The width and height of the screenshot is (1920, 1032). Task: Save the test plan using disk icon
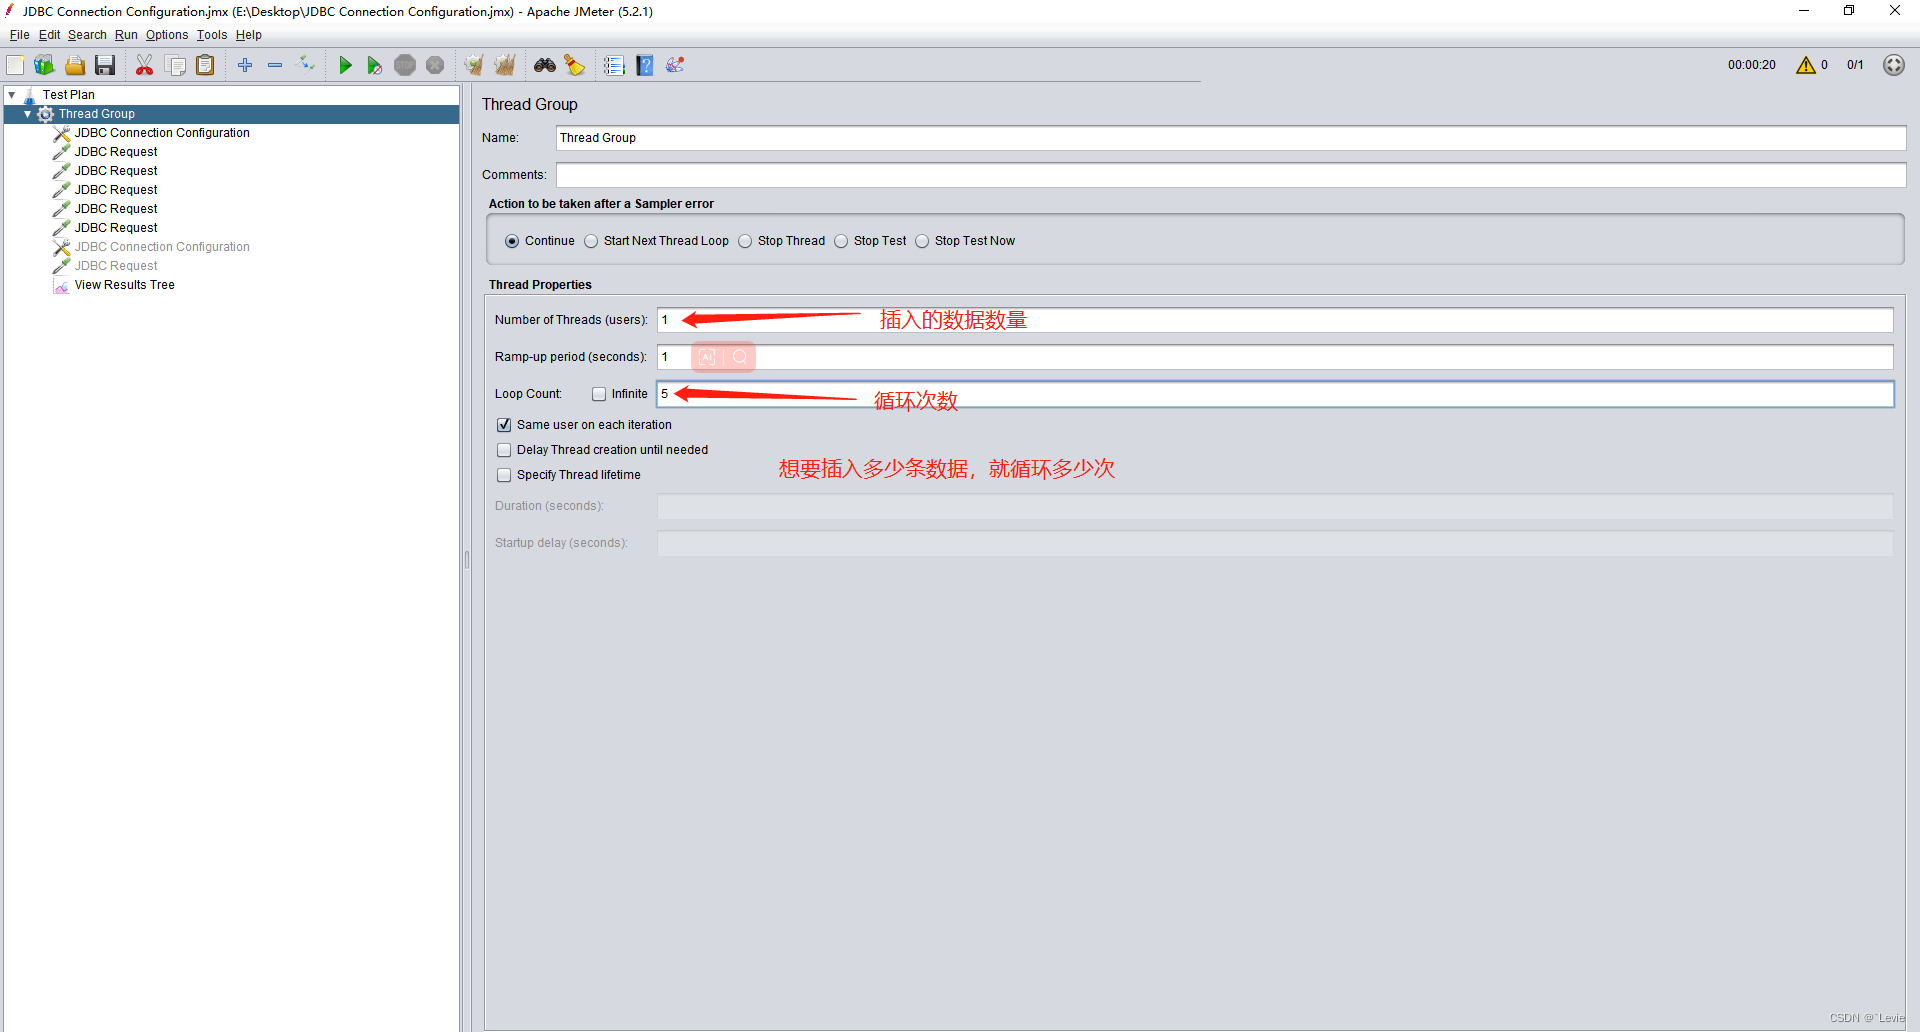pyautogui.click(x=105, y=64)
